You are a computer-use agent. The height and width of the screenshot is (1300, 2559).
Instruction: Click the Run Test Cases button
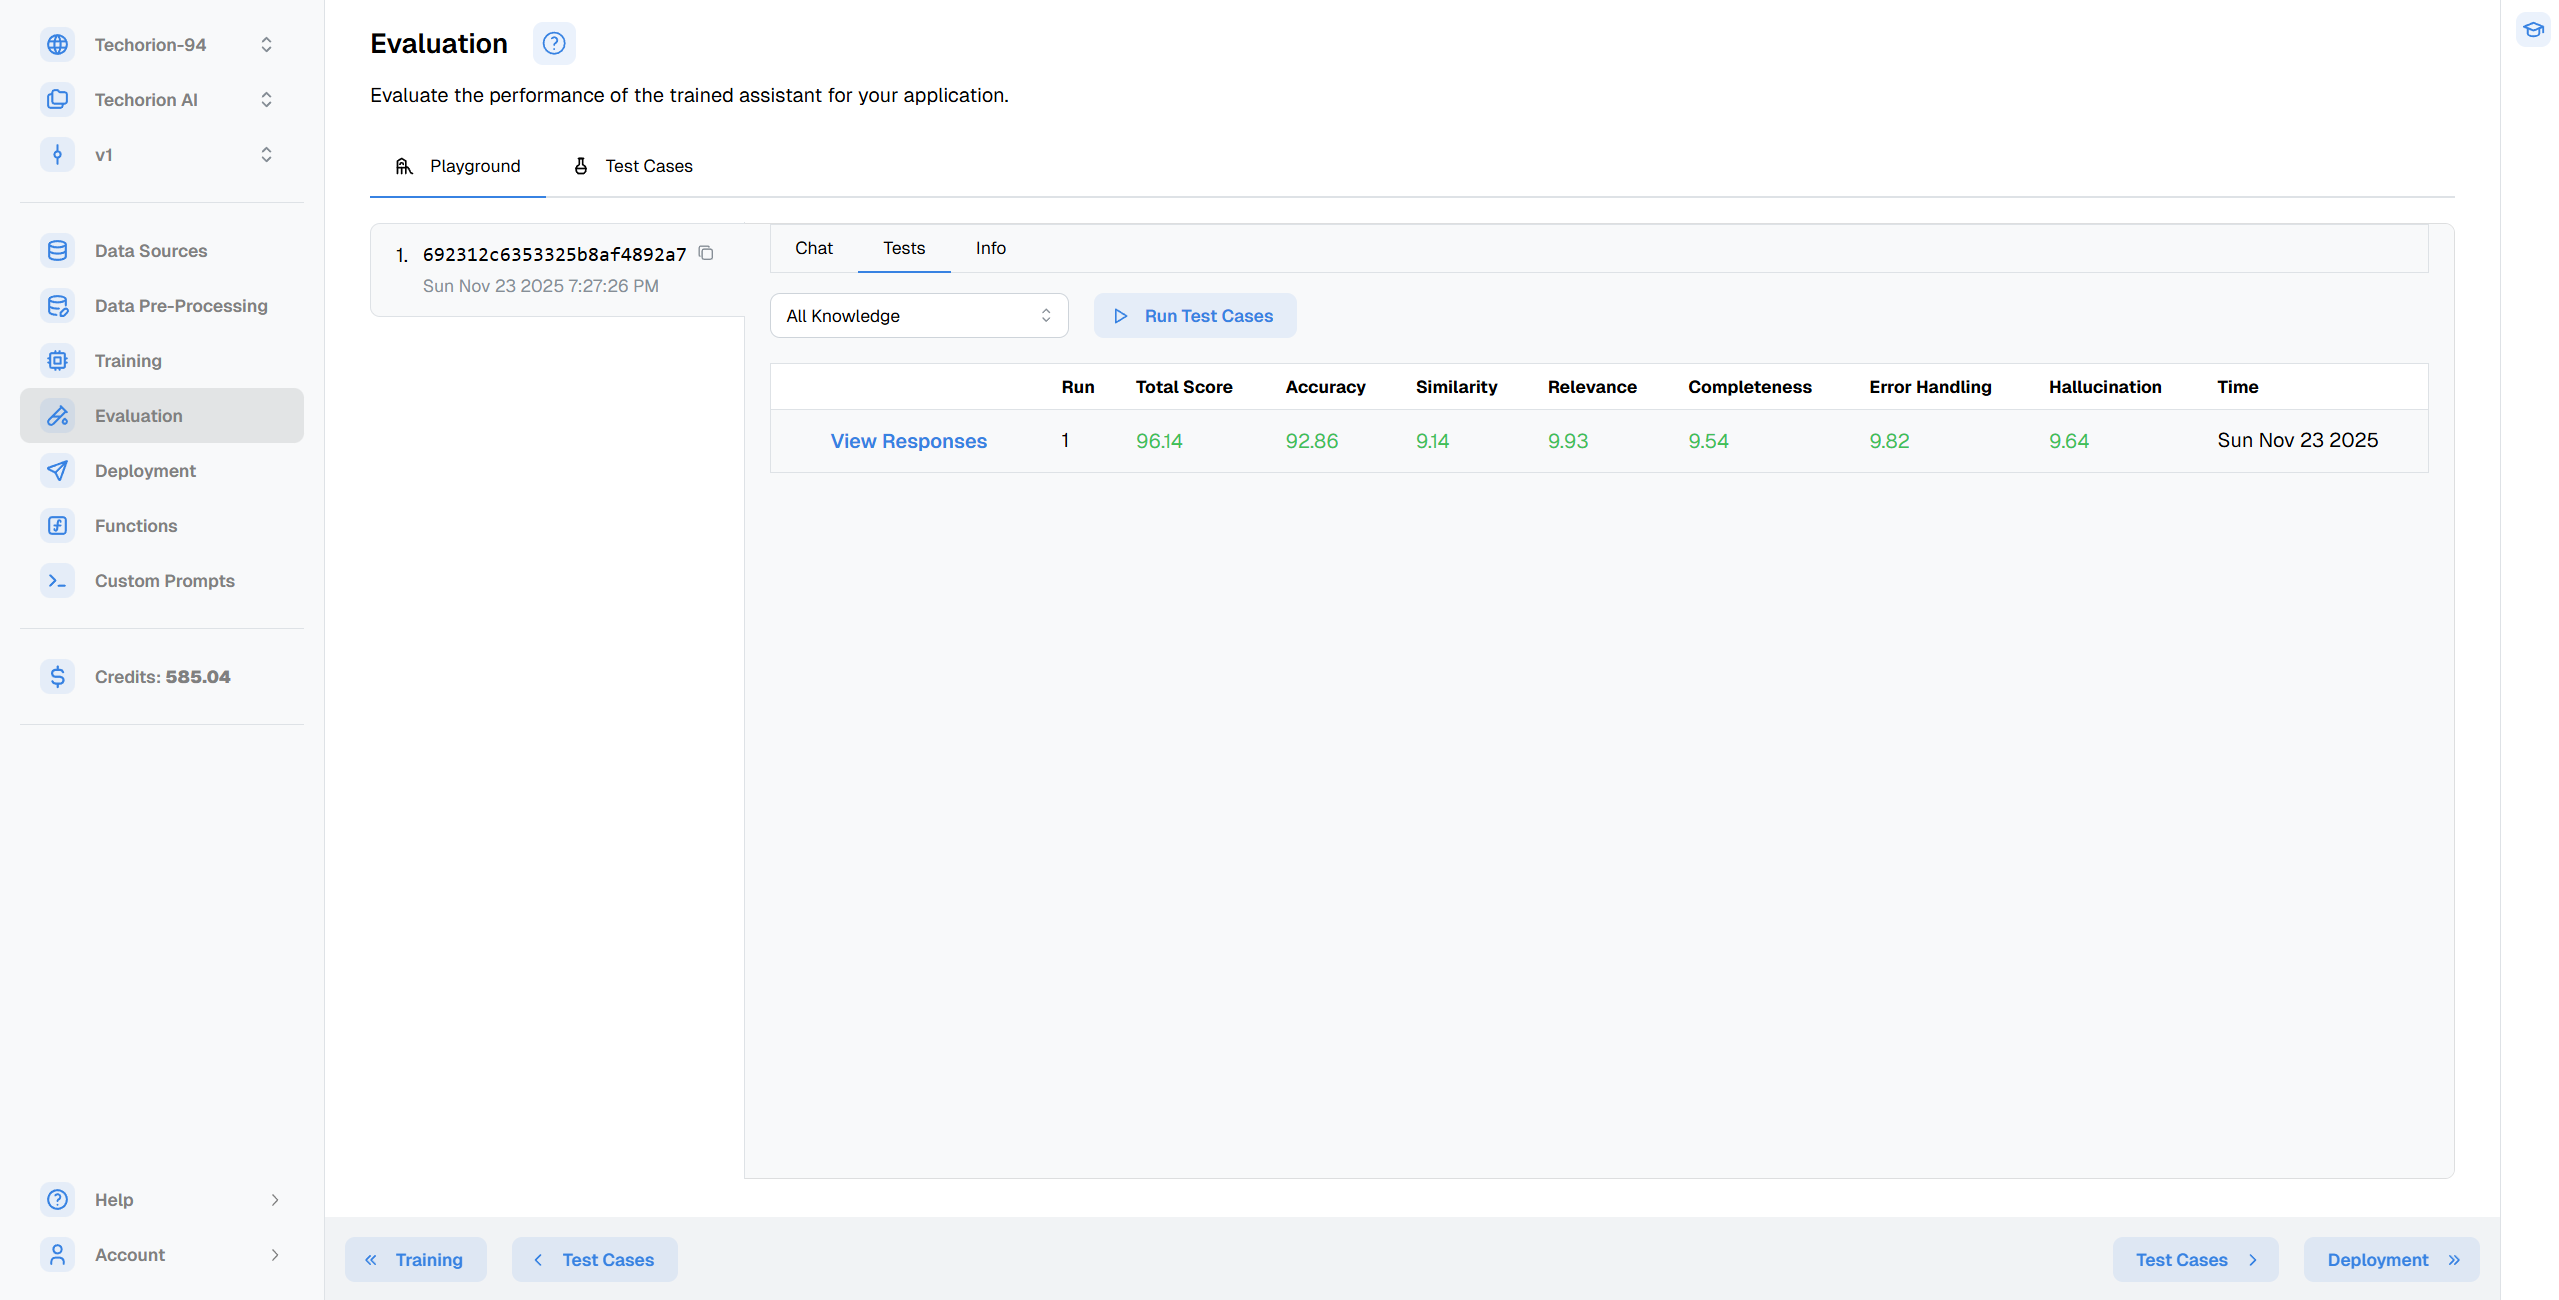tap(1194, 315)
